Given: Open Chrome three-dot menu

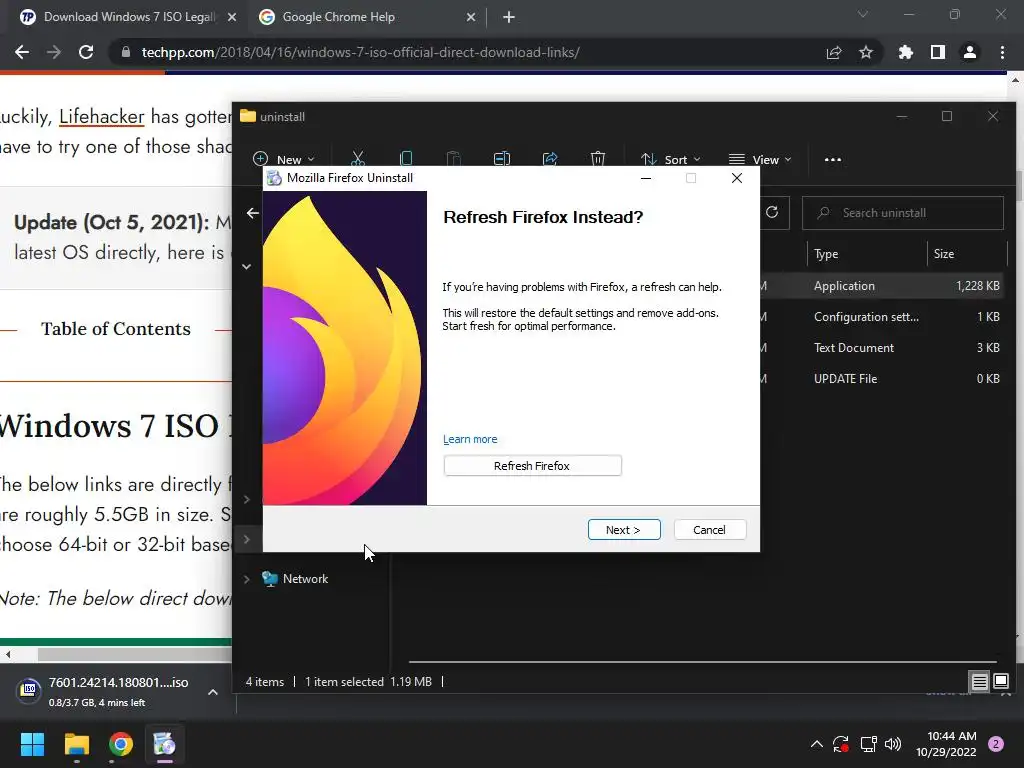Looking at the screenshot, I should coord(1002,52).
